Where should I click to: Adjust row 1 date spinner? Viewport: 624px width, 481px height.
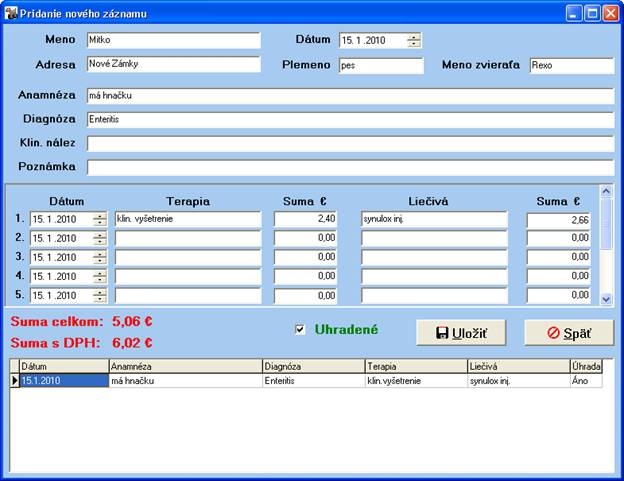coord(99,219)
